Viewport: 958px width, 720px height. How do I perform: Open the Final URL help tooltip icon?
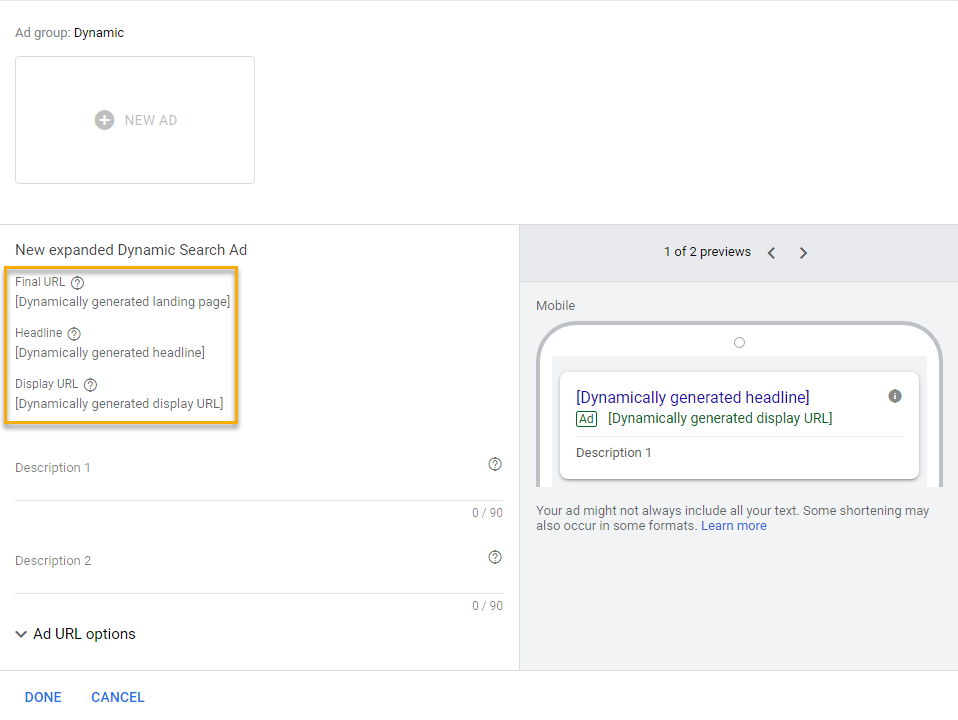click(78, 283)
